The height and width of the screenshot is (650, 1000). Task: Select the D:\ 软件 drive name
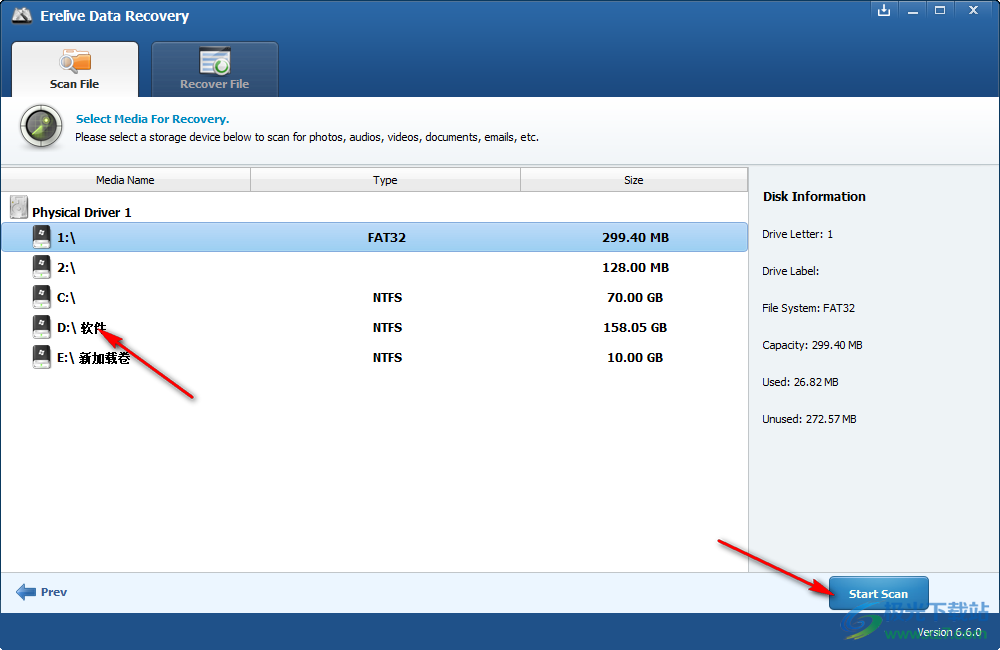82,328
